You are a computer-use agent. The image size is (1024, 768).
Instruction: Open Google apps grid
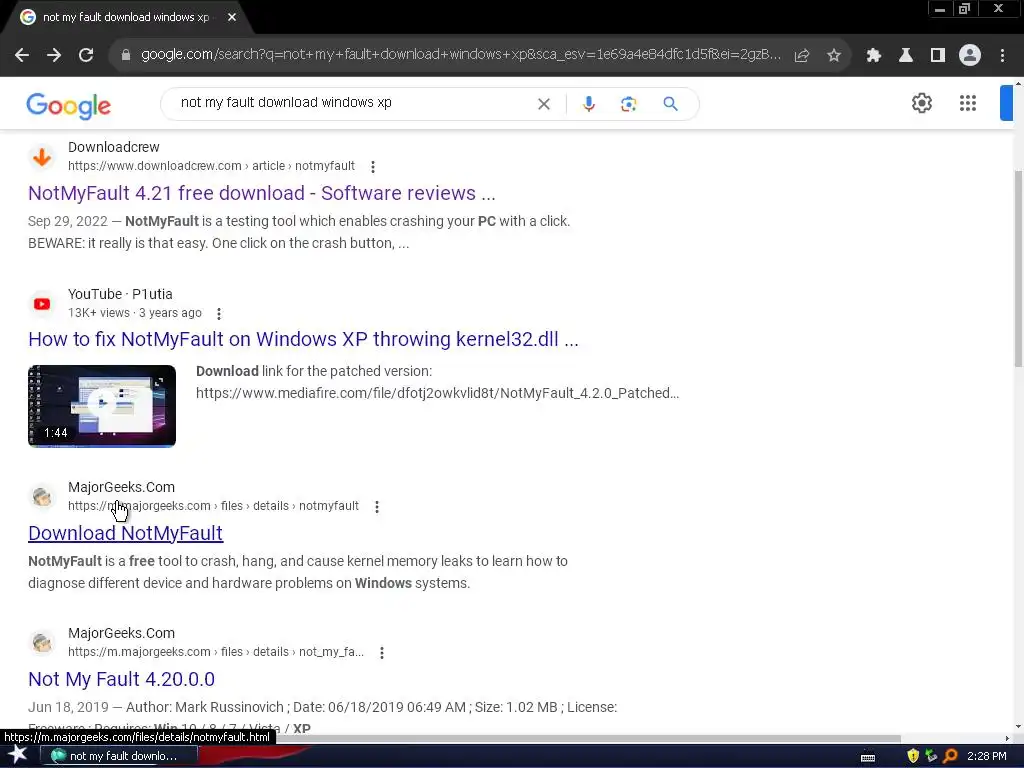click(x=968, y=103)
